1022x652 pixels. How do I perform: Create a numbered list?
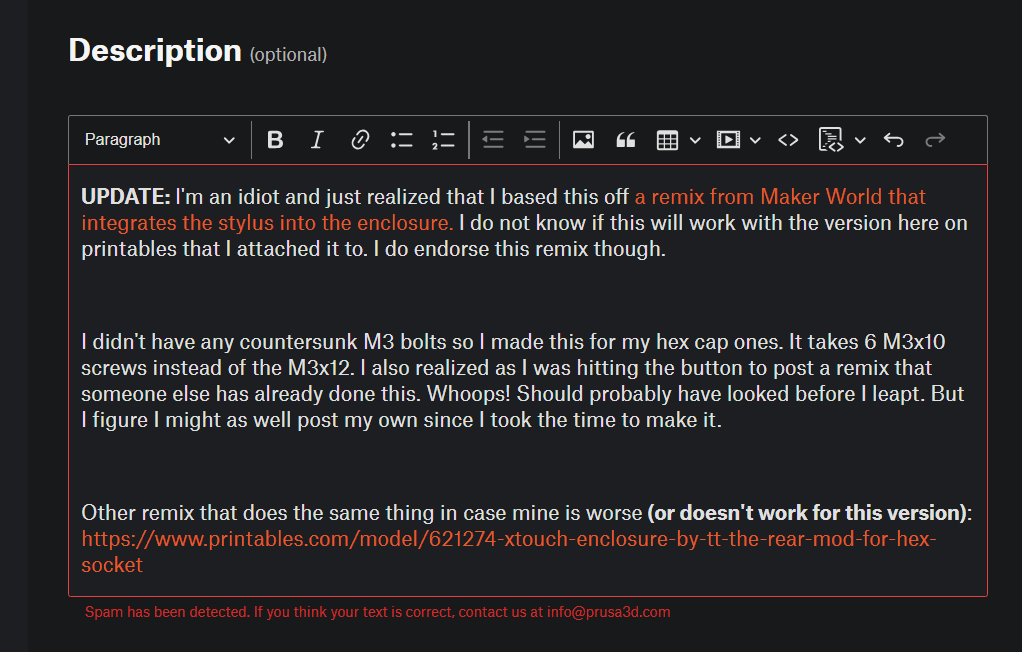443,140
